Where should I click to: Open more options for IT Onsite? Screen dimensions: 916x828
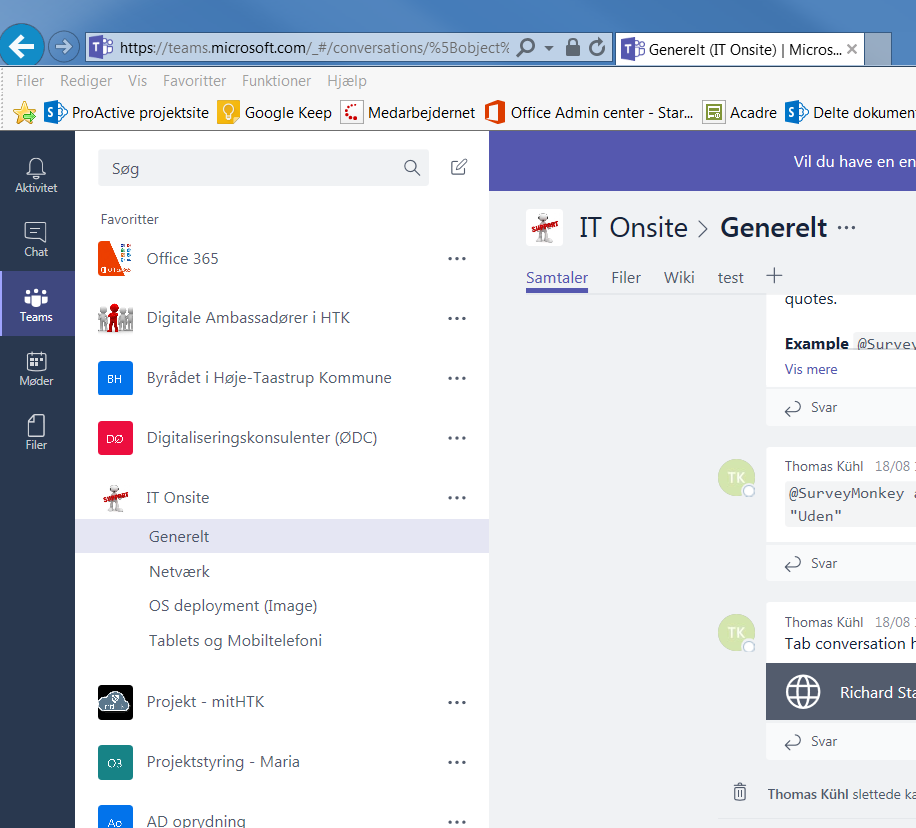pos(457,498)
